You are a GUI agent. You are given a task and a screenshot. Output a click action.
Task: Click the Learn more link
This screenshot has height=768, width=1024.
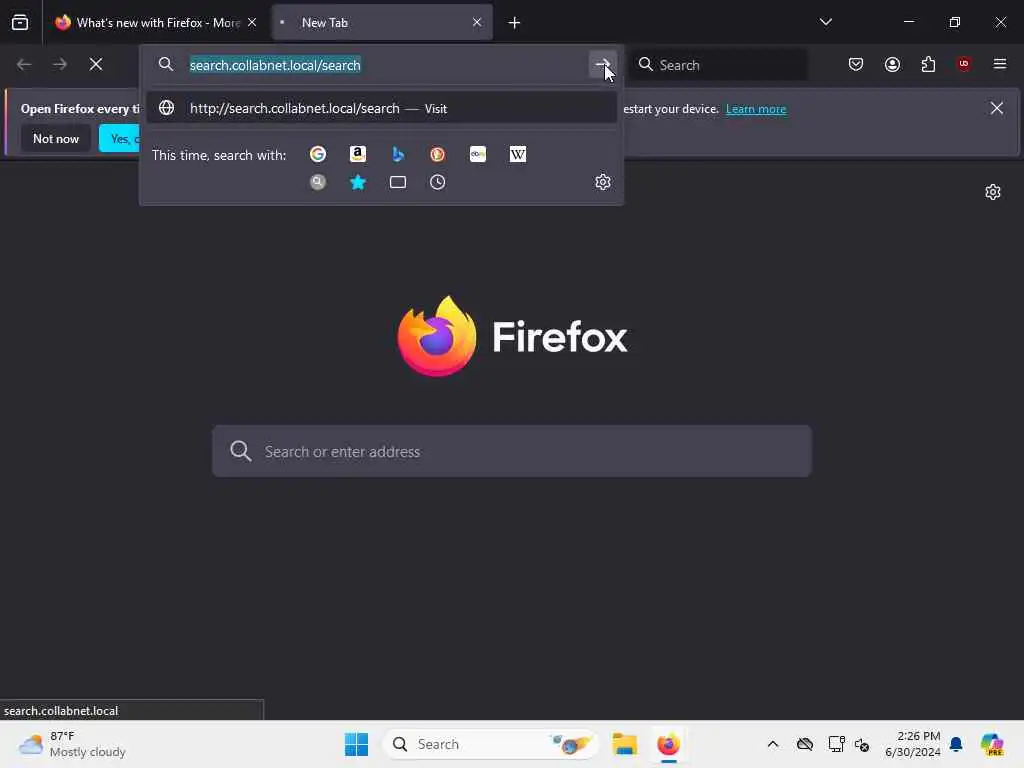point(756,109)
